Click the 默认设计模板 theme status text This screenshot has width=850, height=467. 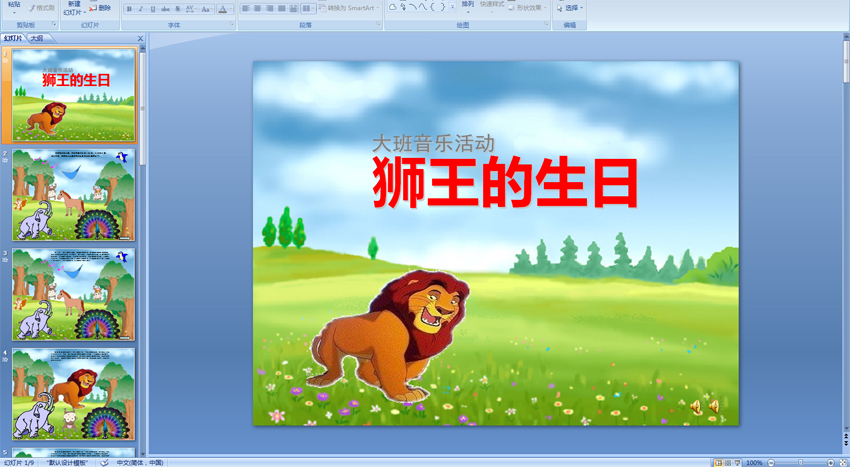click(x=68, y=463)
